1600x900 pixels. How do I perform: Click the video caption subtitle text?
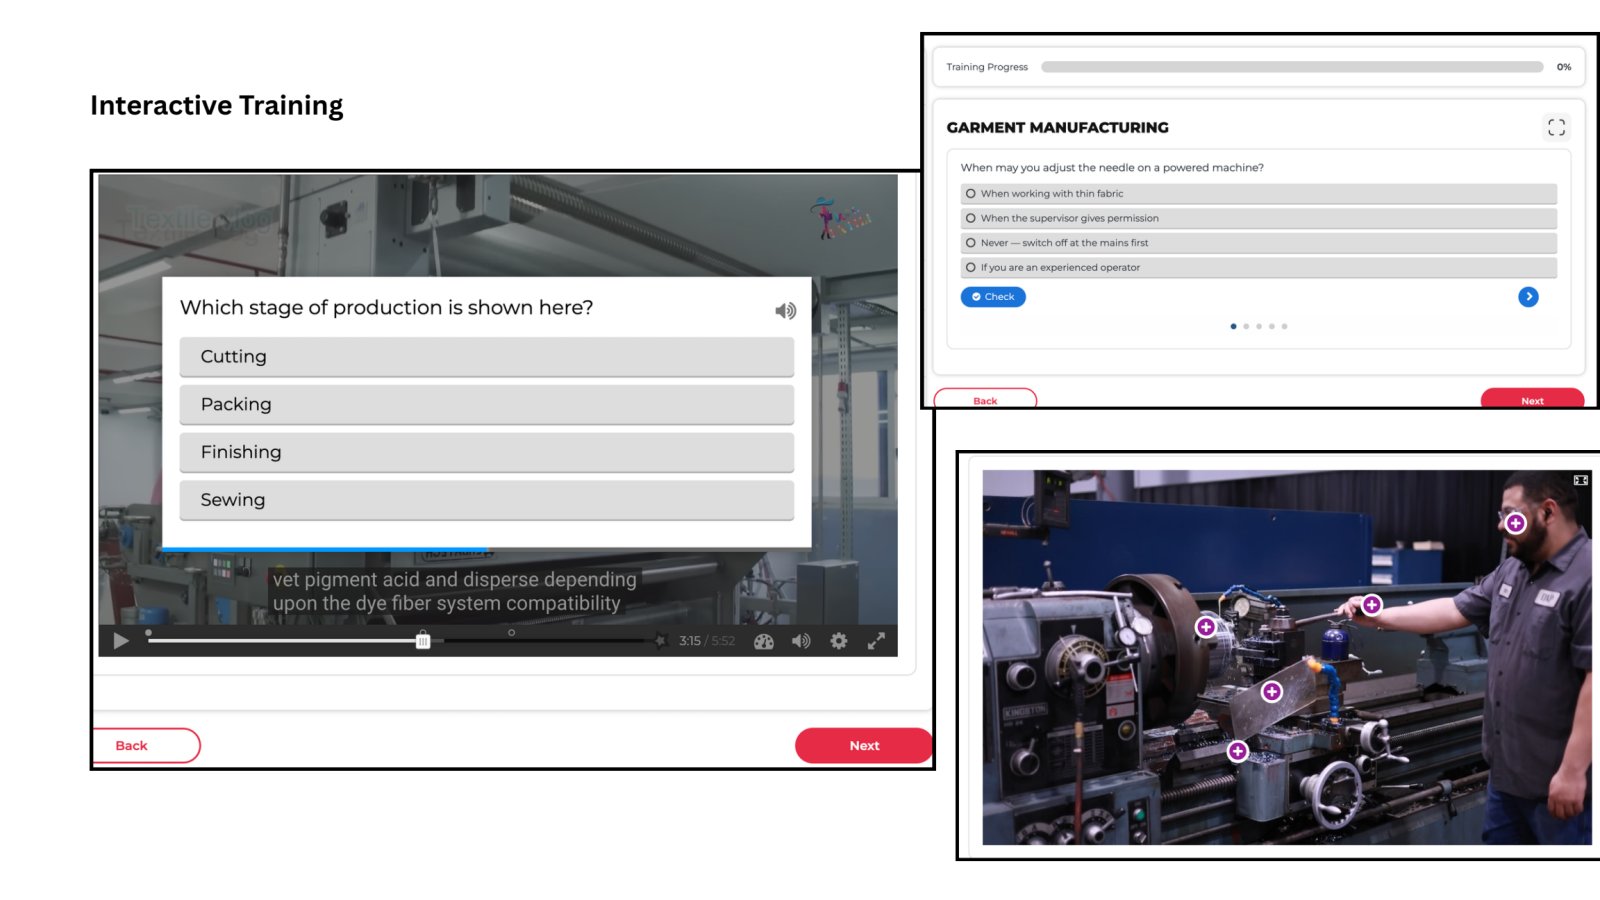point(455,592)
